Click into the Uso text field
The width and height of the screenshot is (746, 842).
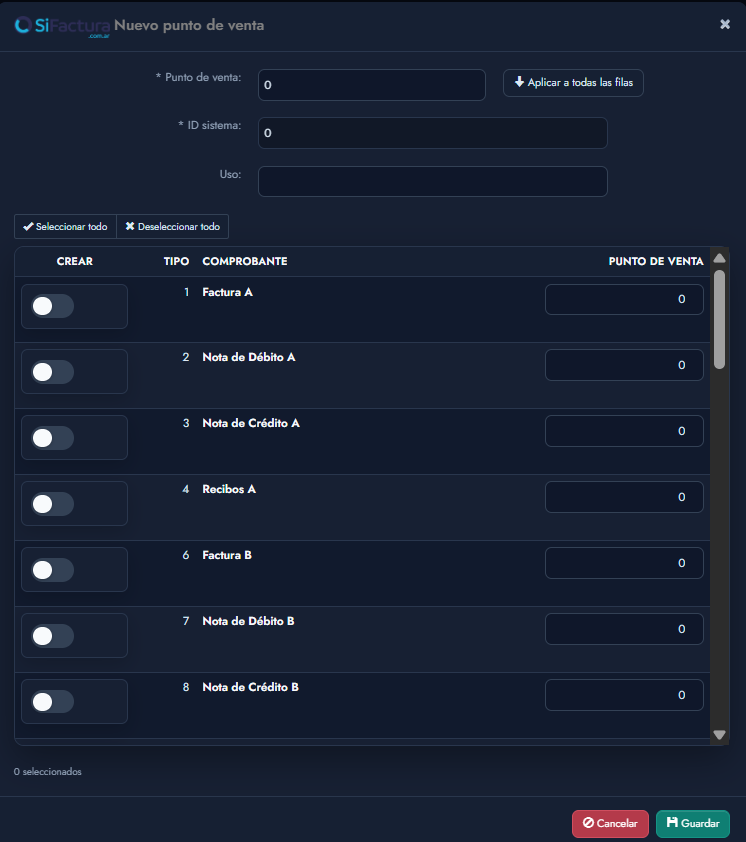(x=433, y=182)
